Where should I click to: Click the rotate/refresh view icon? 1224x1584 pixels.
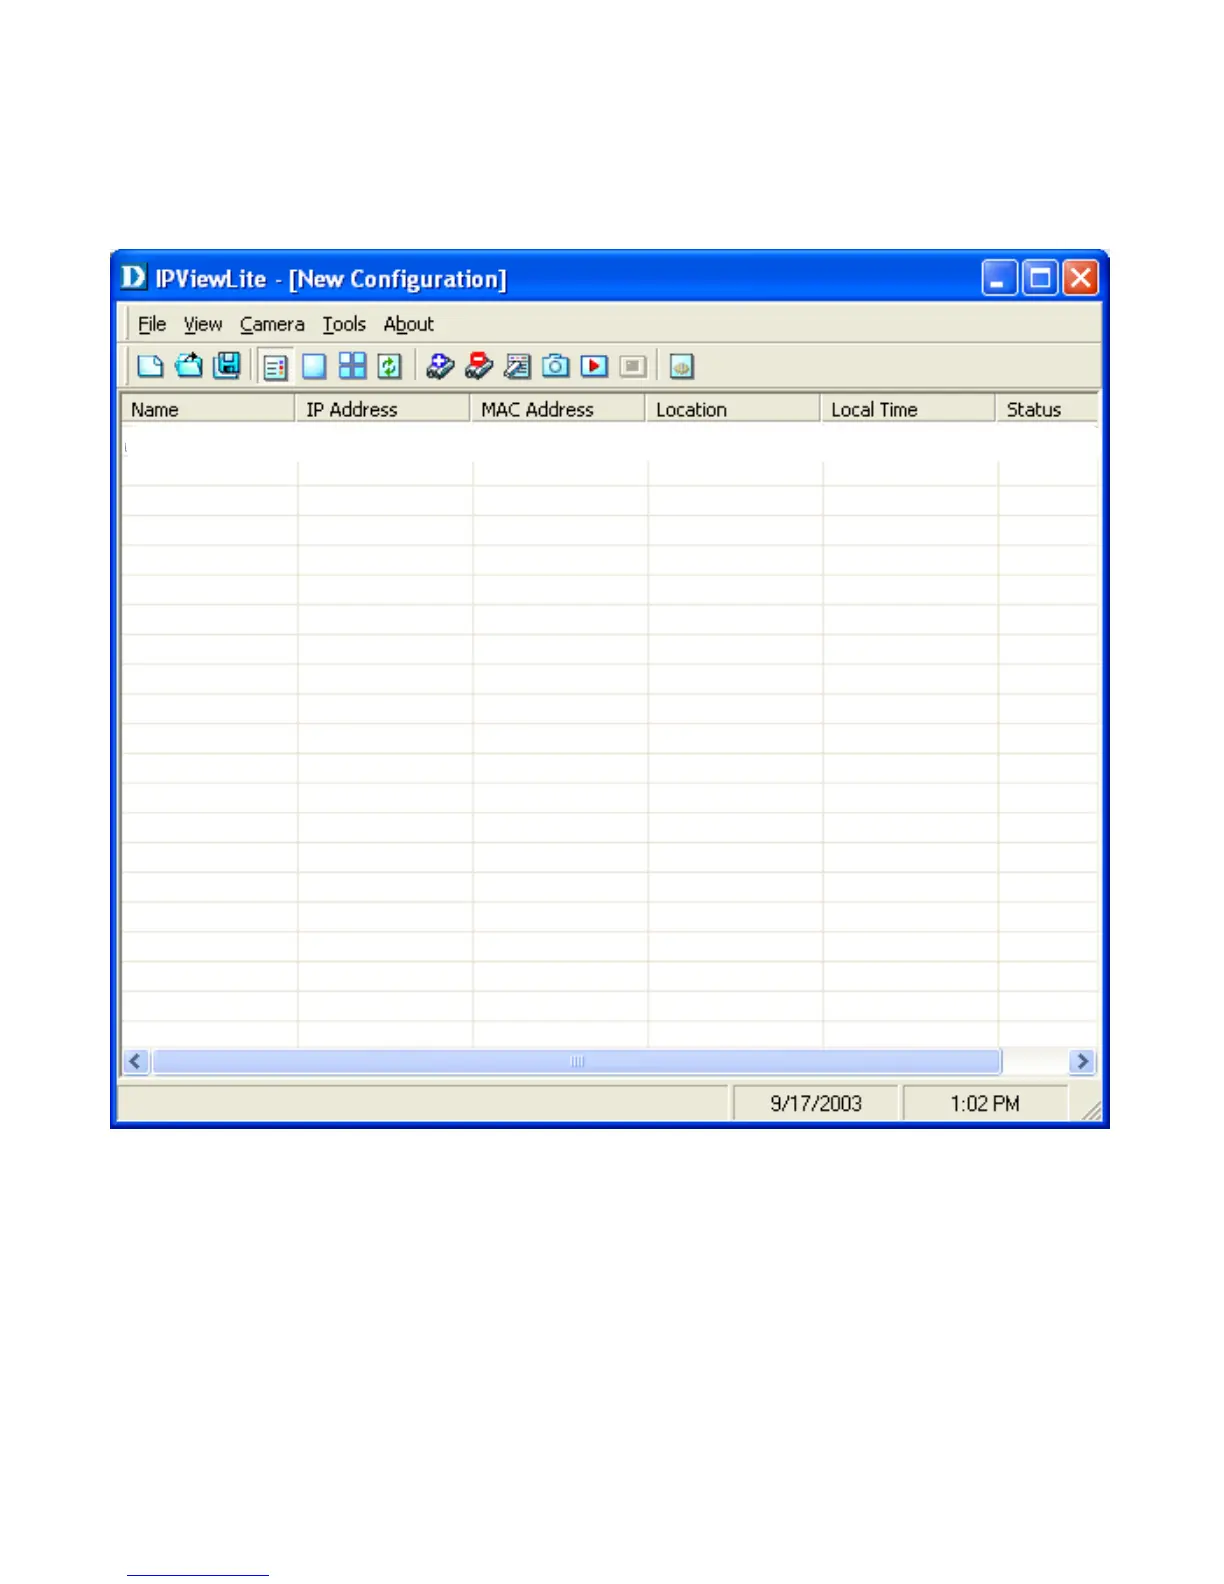click(390, 366)
